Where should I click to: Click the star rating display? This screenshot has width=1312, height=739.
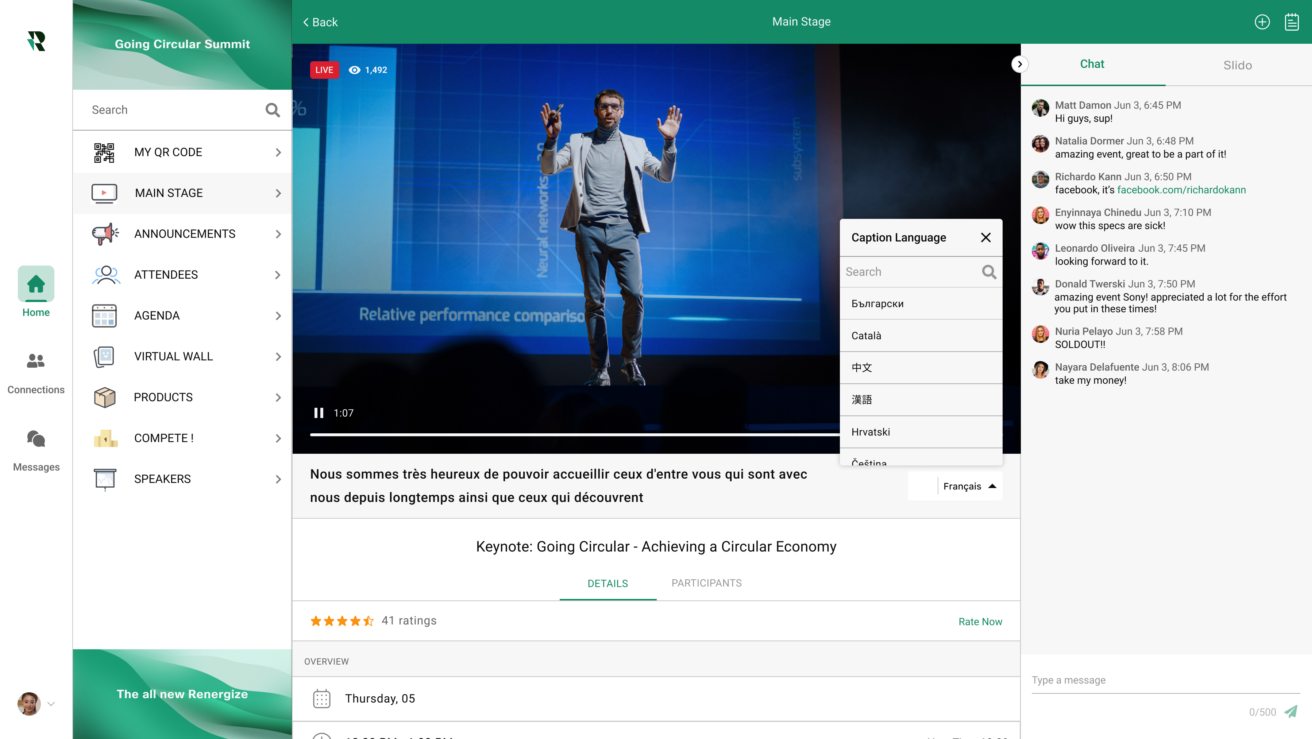click(342, 621)
